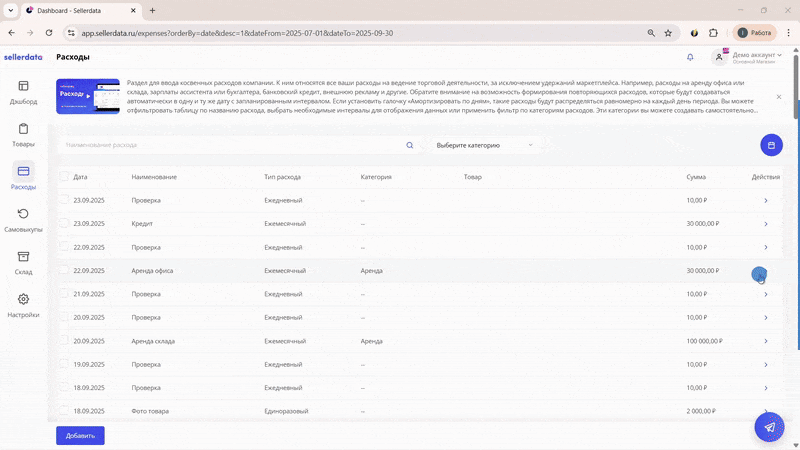Open the notifications bell icon
The width and height of the screenshot is (800, 450).
click(690, 57)
